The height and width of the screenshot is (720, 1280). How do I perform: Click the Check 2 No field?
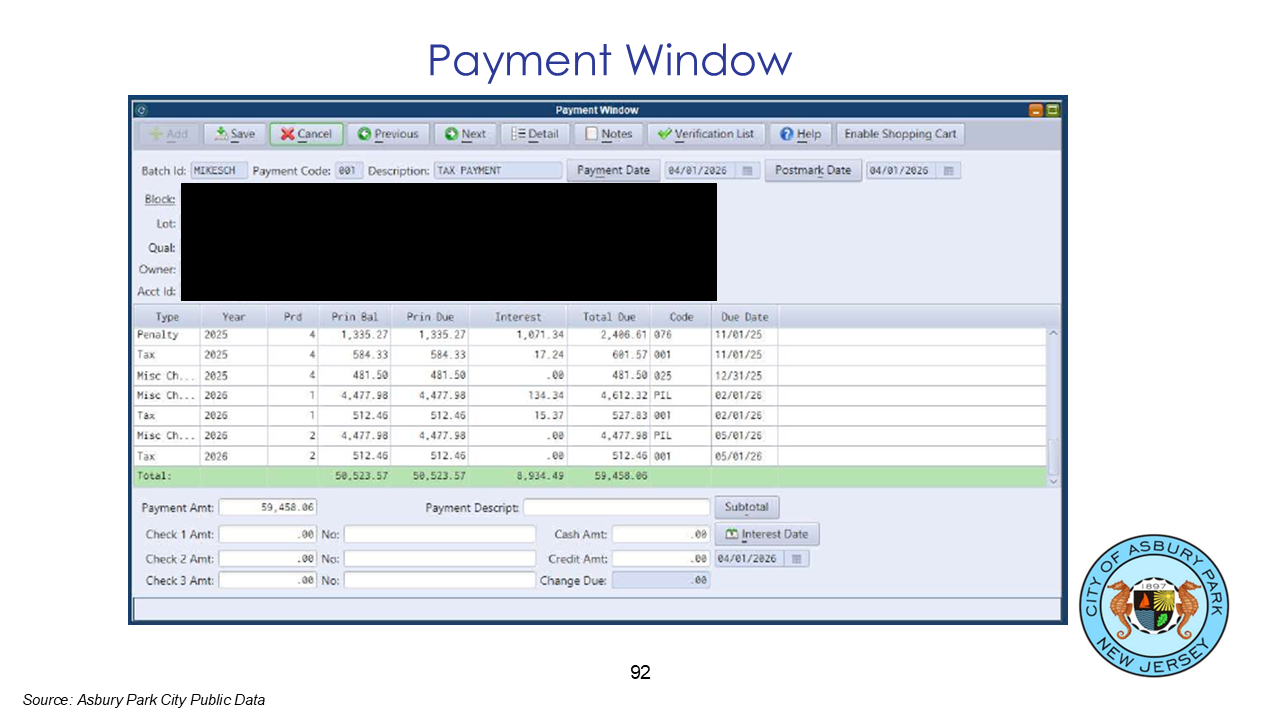coord(440,559)
